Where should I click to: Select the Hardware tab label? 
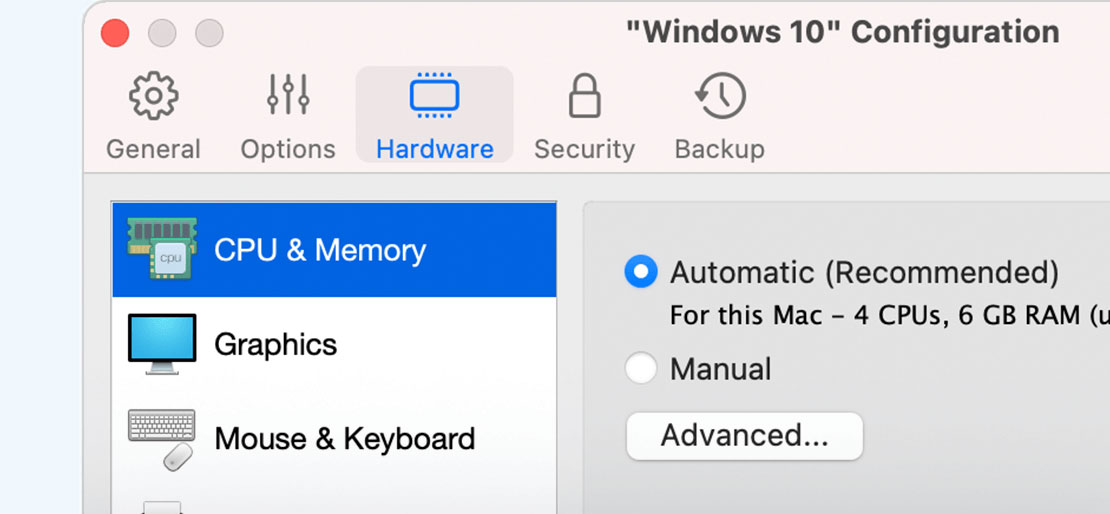pyautogui.click(x=435, y=149)
